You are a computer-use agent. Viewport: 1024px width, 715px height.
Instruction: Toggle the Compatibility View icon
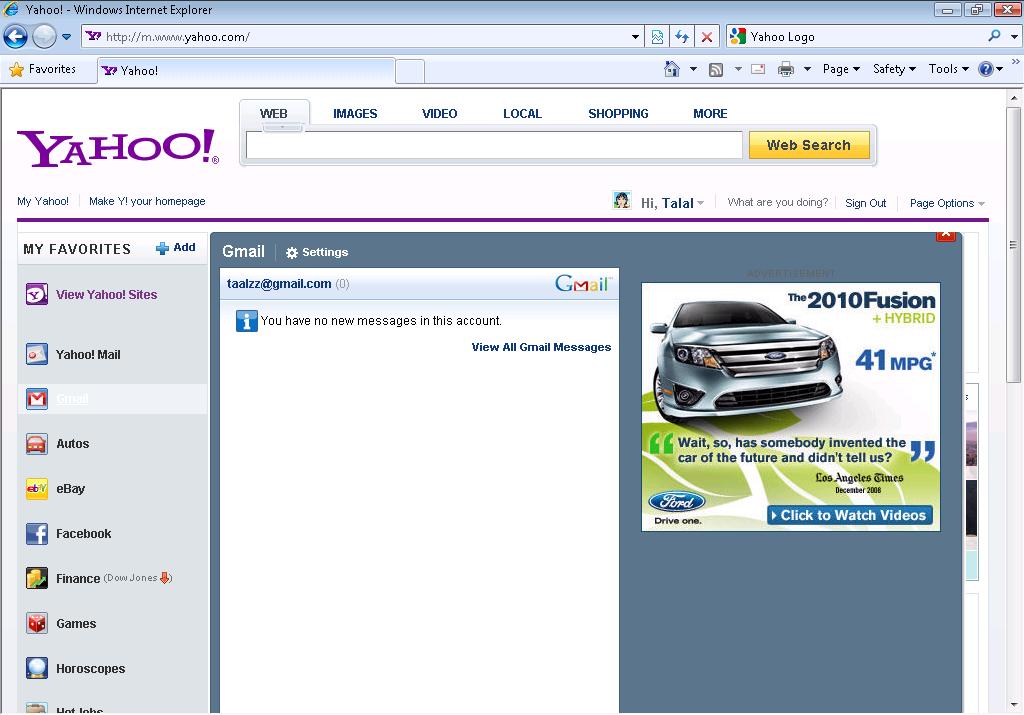[x=658, y=37]
